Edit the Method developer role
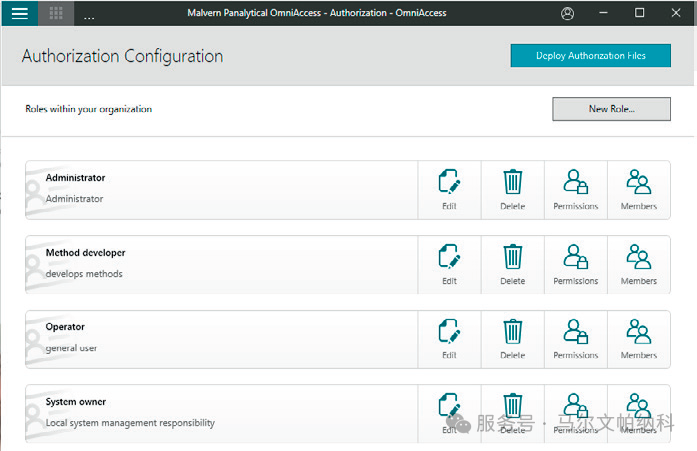 point(449,264)
